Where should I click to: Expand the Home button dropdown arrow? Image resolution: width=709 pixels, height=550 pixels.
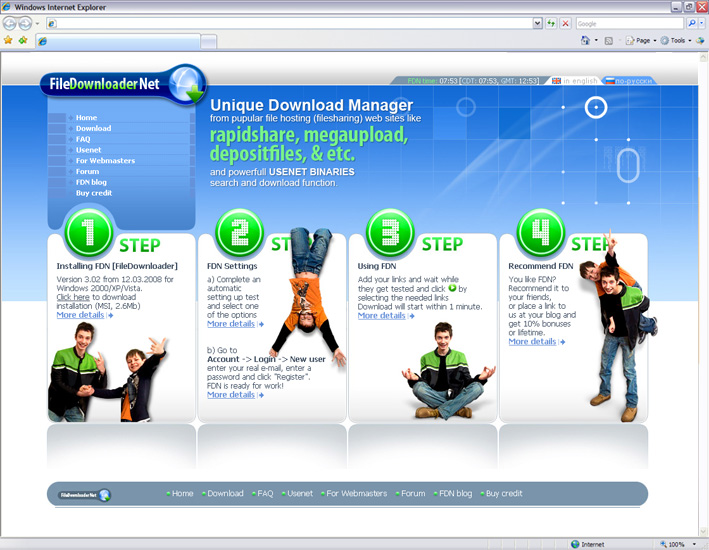[x=596, y=41]
